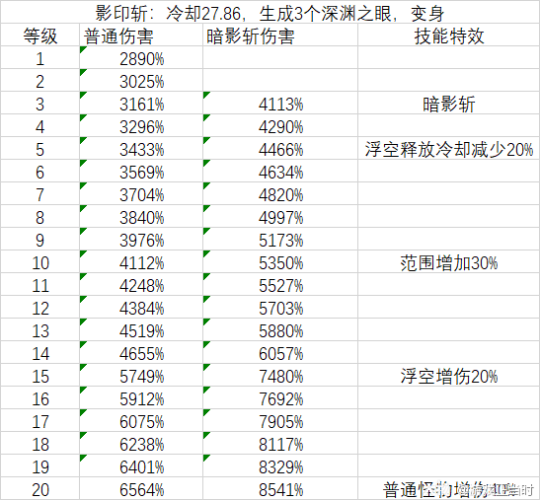Select the title cell '影印斩：冷却27.86'
The image size is (540, 500).
(x=270, y=12)
